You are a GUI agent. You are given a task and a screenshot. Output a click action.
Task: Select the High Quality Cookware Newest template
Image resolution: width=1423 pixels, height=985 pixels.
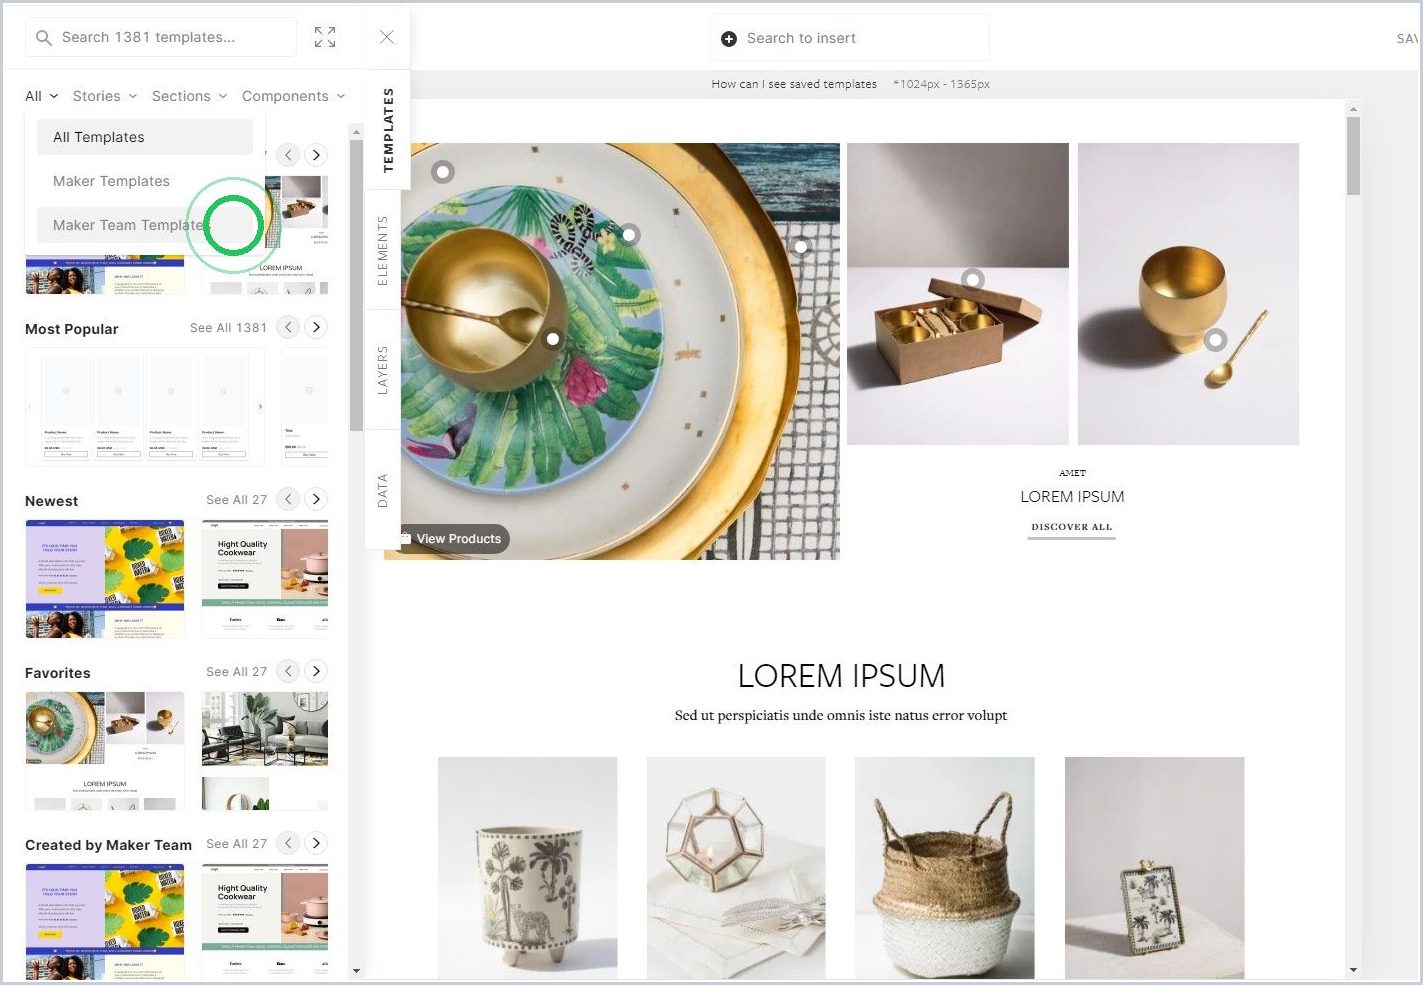[265, 579]
